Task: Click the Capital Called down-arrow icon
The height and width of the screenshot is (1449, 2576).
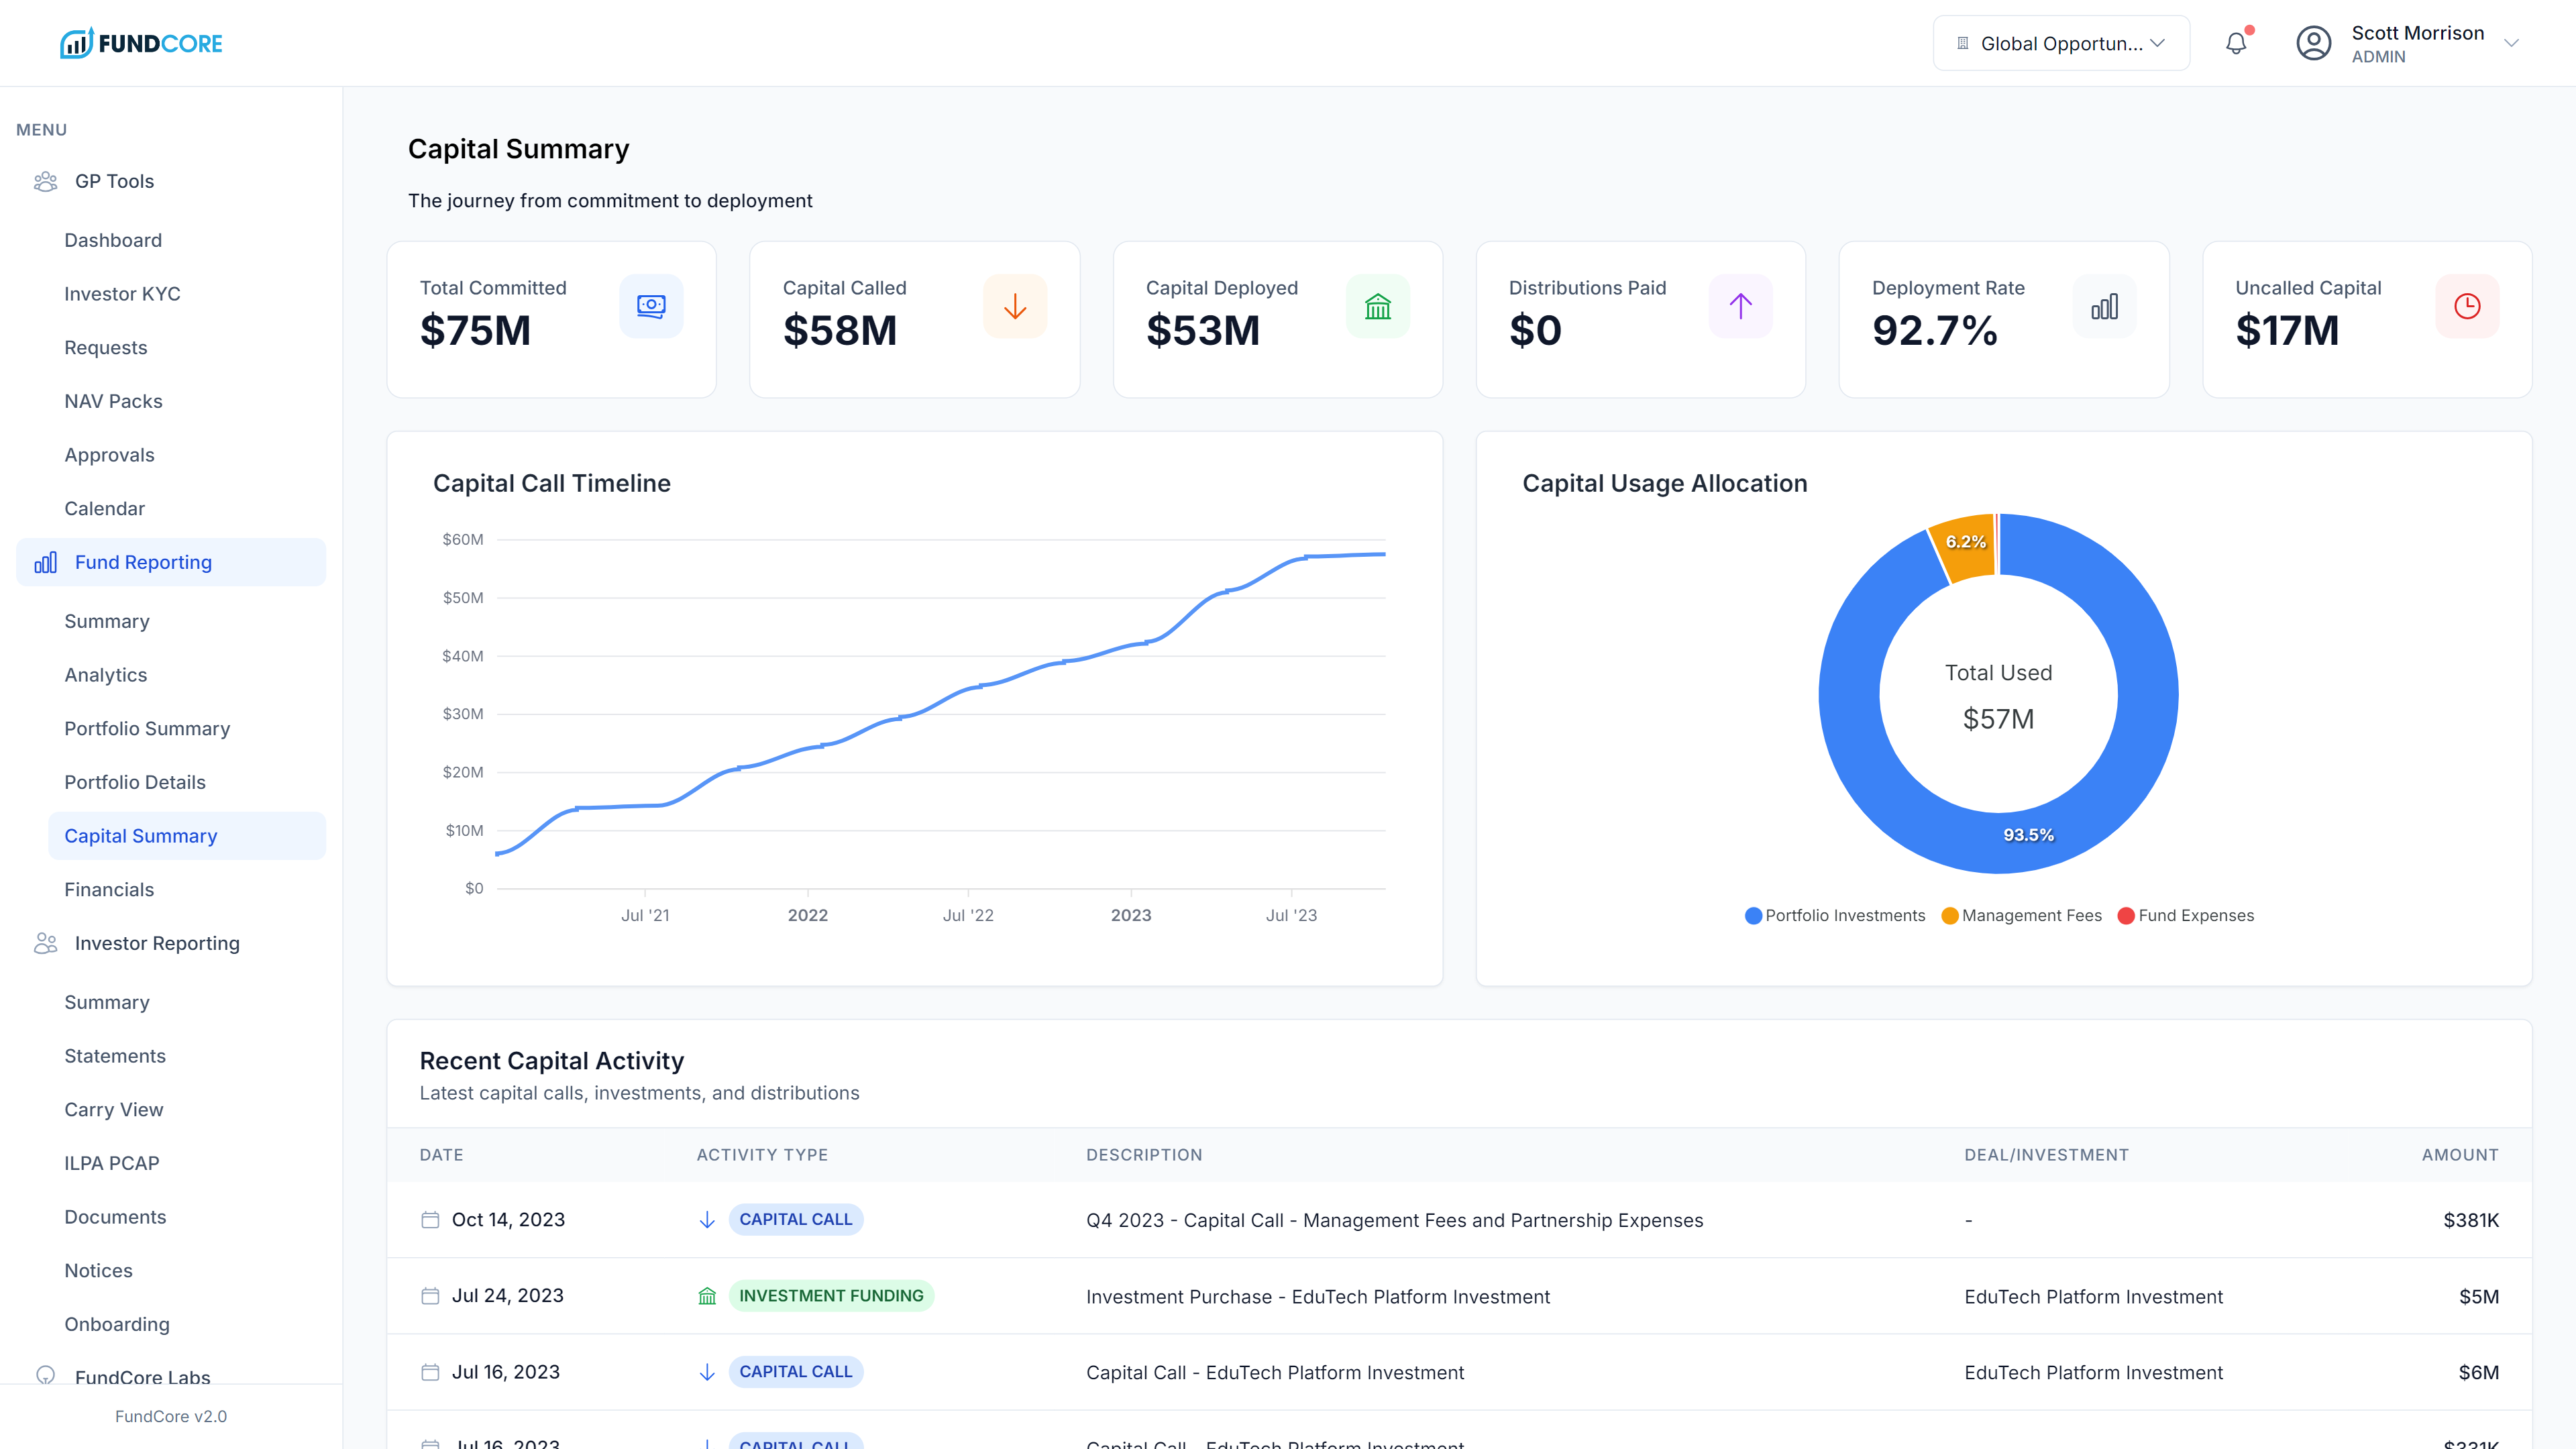Action: point(1014,306)
